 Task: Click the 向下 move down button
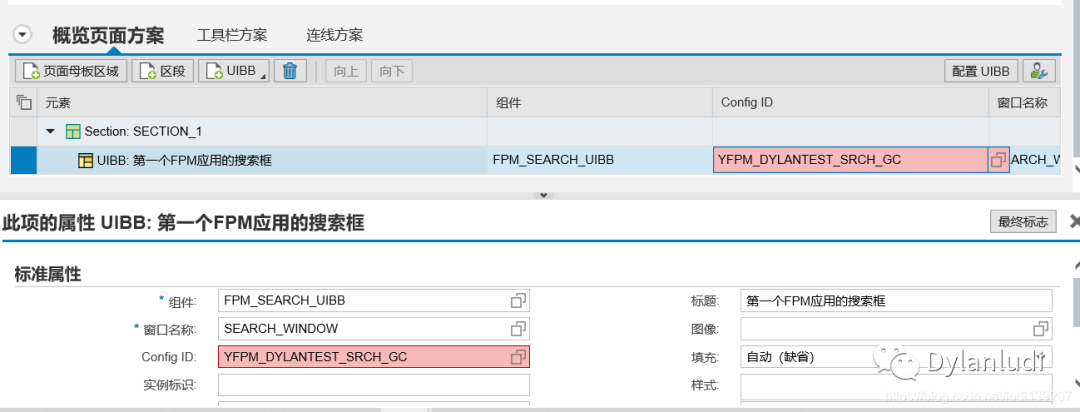tap(392, 71)
